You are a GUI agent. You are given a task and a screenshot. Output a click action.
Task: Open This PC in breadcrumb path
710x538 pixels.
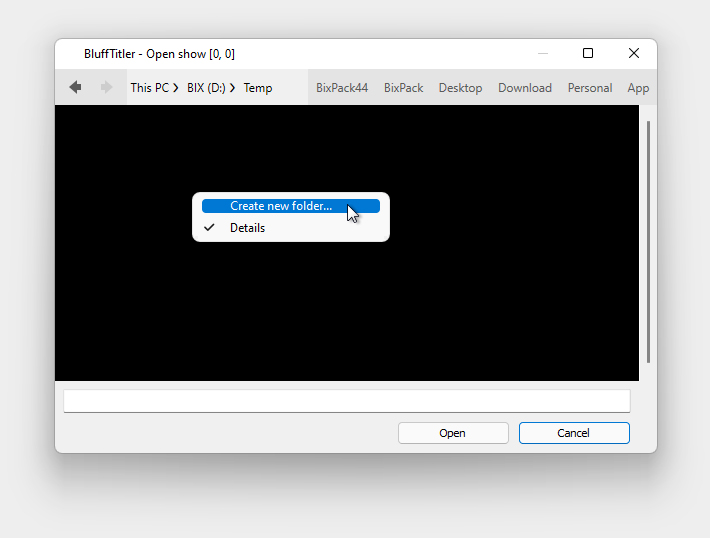tap(149, 88)
